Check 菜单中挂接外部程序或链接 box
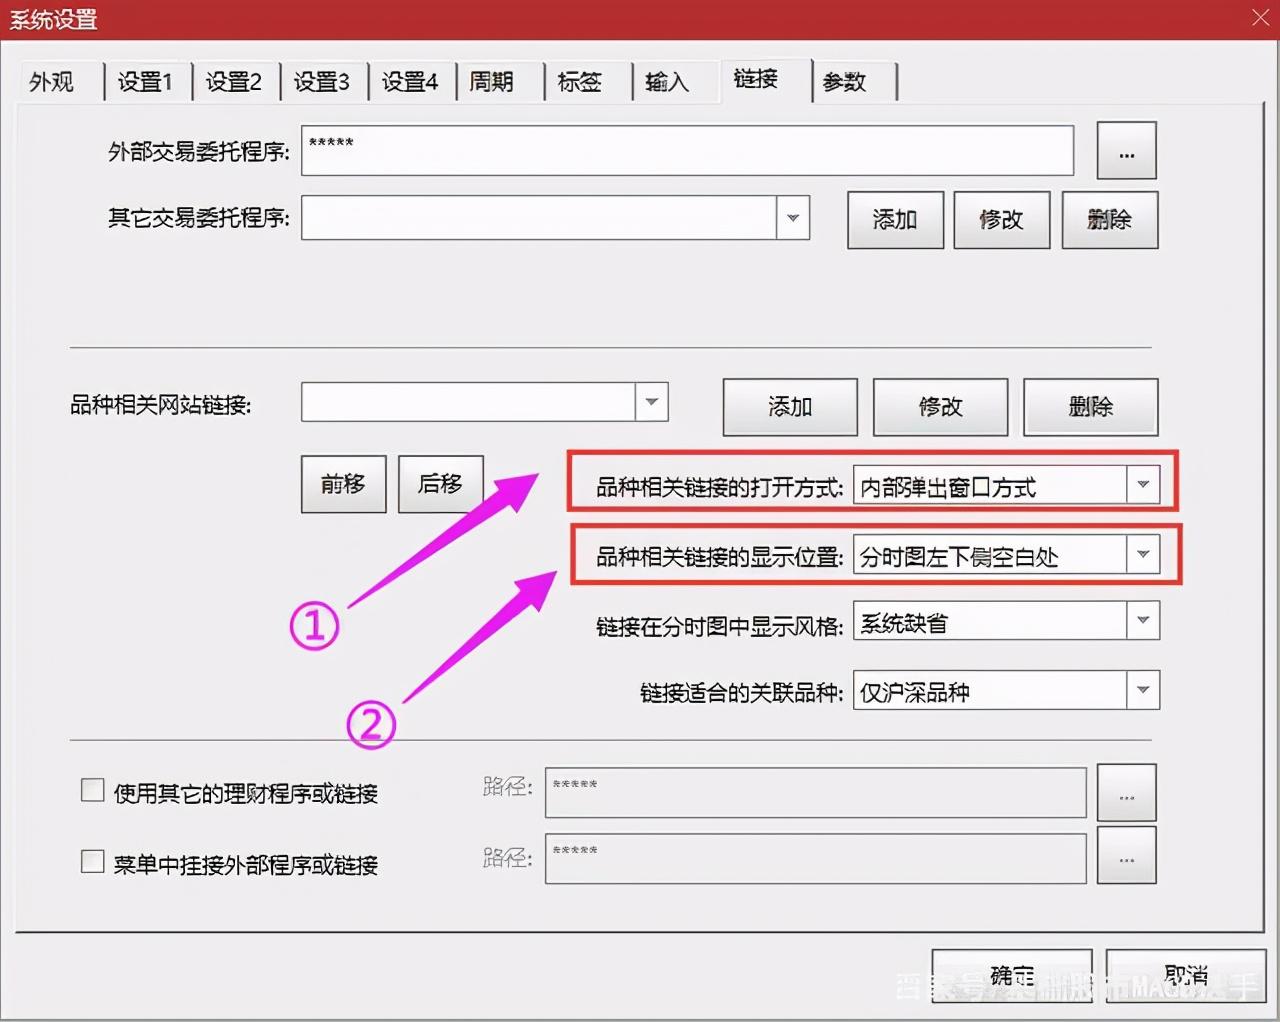The image size is (1280, 1022). pos(92,860)
